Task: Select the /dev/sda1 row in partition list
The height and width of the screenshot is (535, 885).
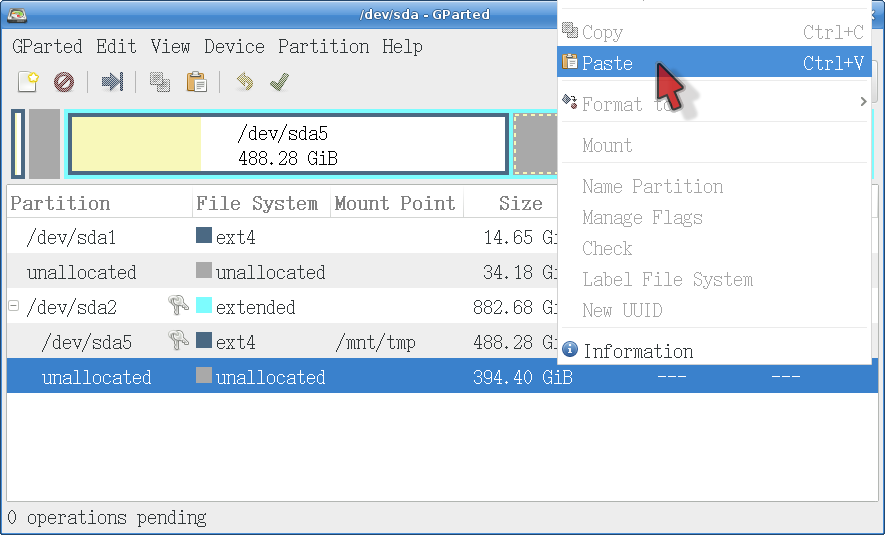Action: (x=71, y=238)
